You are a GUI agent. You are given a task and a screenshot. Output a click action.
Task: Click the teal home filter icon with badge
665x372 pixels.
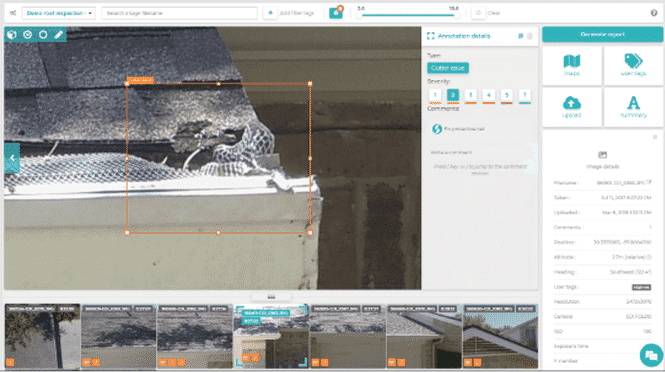[336, 13]
